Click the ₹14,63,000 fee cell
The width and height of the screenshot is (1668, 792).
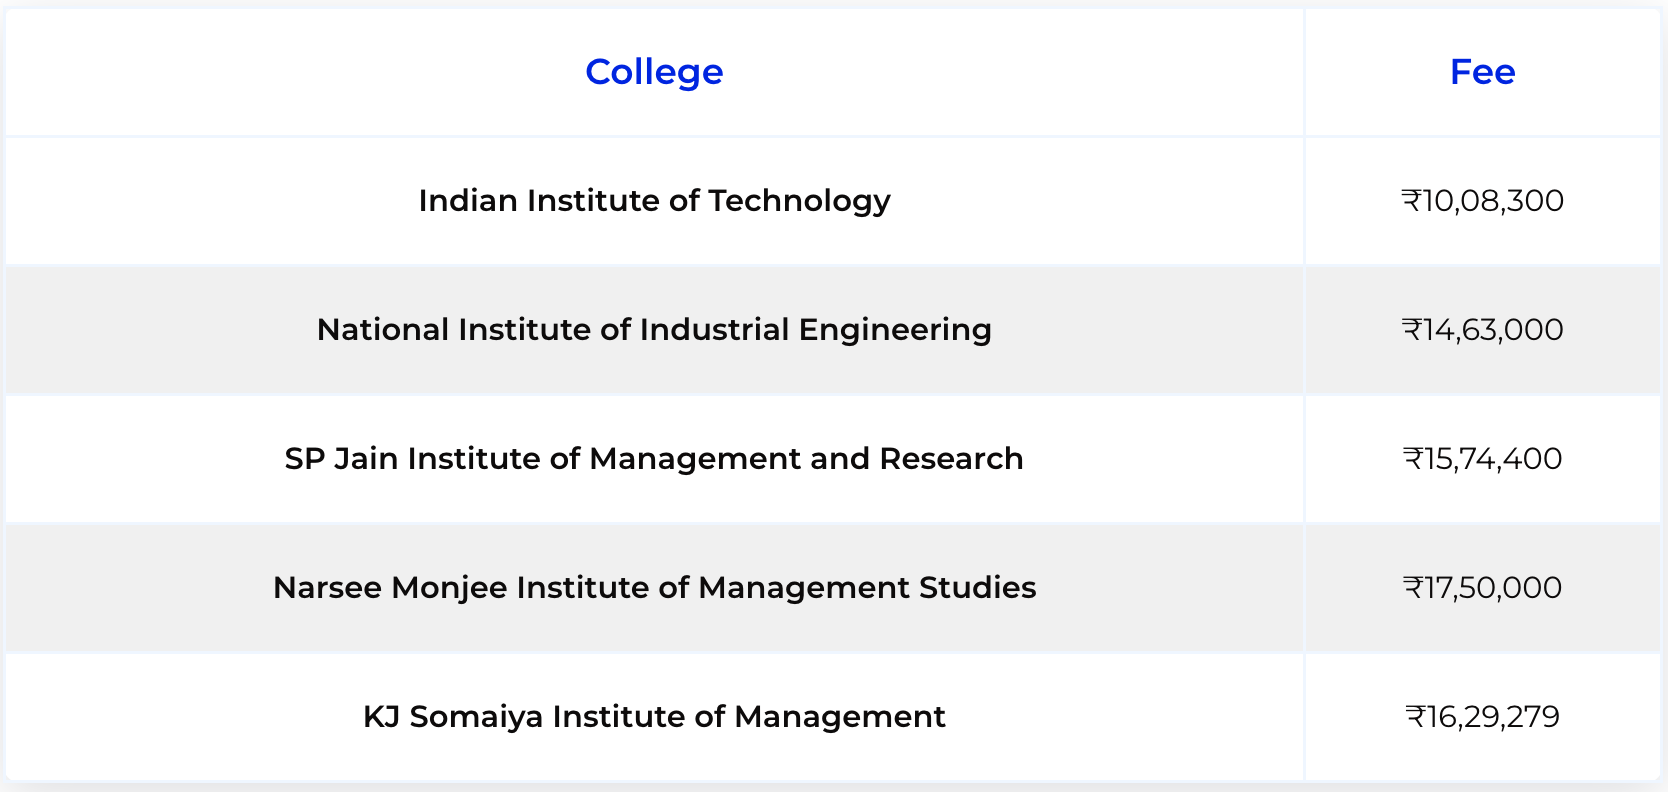1482,330
